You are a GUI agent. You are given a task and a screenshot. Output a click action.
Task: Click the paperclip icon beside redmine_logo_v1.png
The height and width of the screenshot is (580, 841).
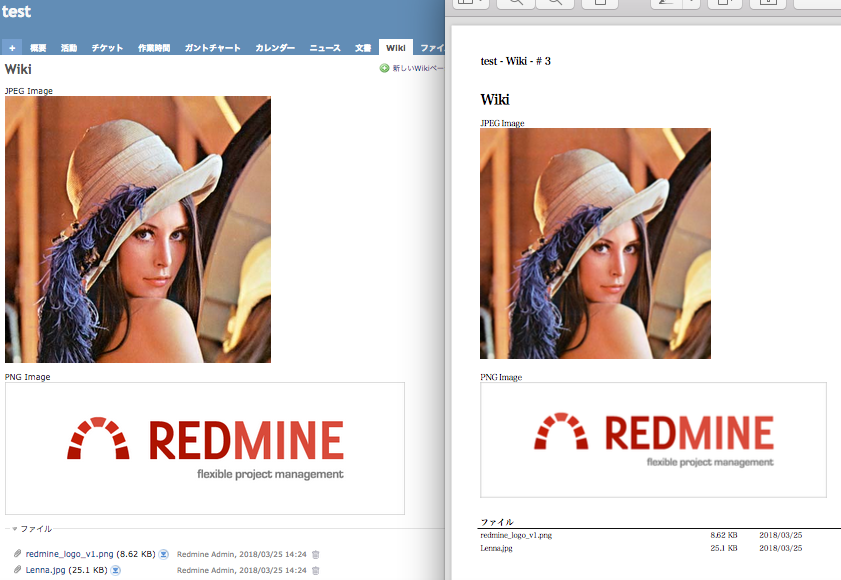pyautogui.click(x=18, y=554)
